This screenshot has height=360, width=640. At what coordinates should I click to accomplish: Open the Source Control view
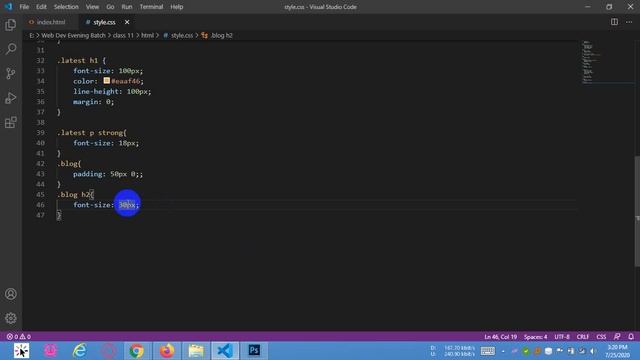(11, 73)
